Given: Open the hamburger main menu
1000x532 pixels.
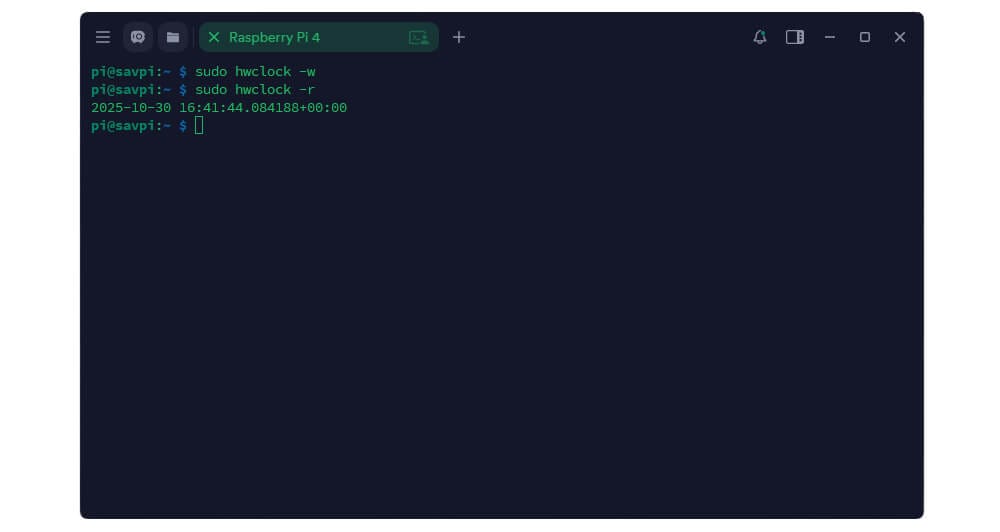Looking at the screenshot, I should [103, 37].
